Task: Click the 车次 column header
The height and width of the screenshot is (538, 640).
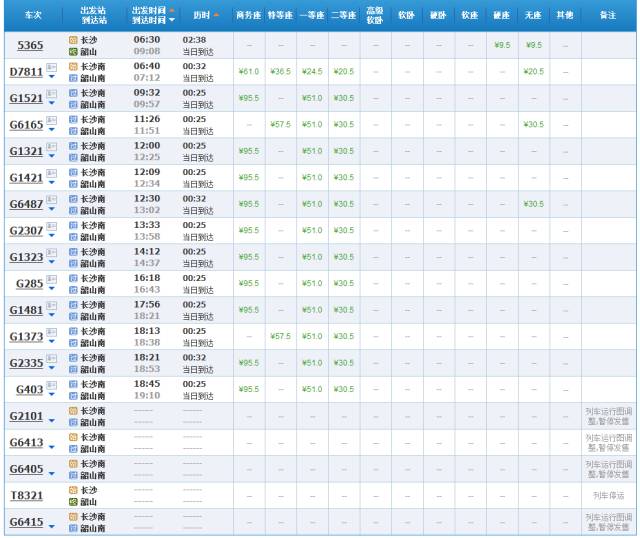Action: pos(33,16)
